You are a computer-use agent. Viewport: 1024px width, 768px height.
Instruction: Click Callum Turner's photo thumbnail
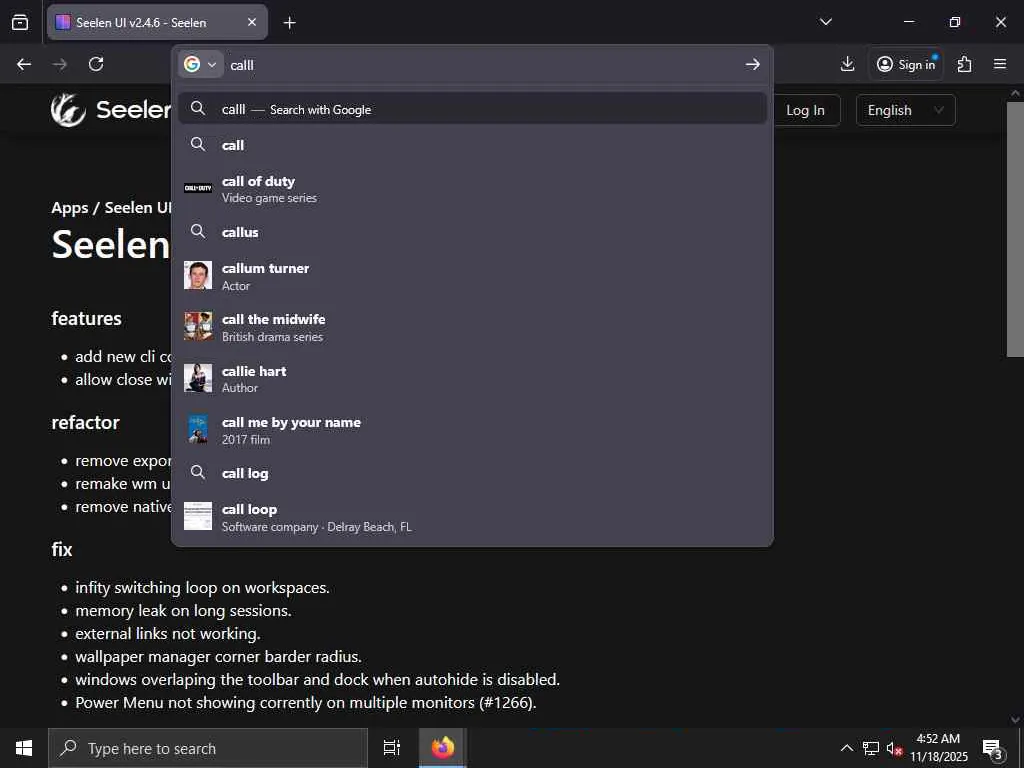click(x=198, y=276)
